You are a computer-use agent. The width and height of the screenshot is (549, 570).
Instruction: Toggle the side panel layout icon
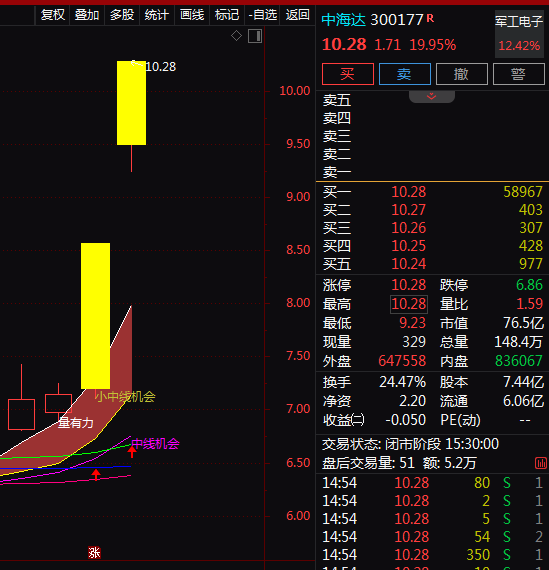coord(255,36)
